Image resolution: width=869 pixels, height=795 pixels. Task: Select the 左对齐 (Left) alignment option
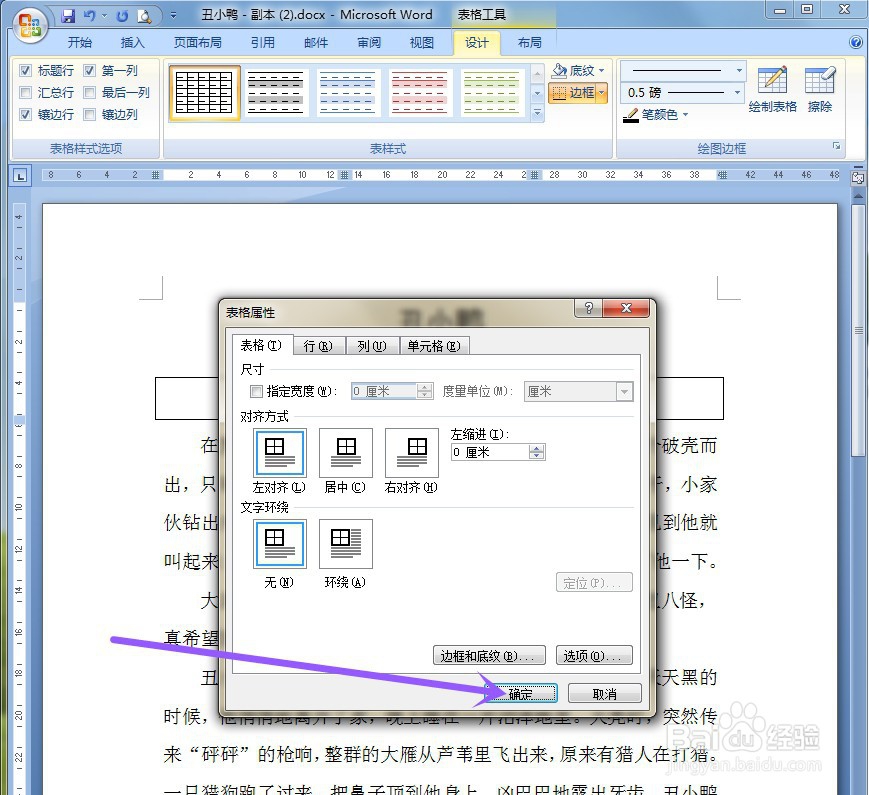pyautogui.click(x=278, y=453)
